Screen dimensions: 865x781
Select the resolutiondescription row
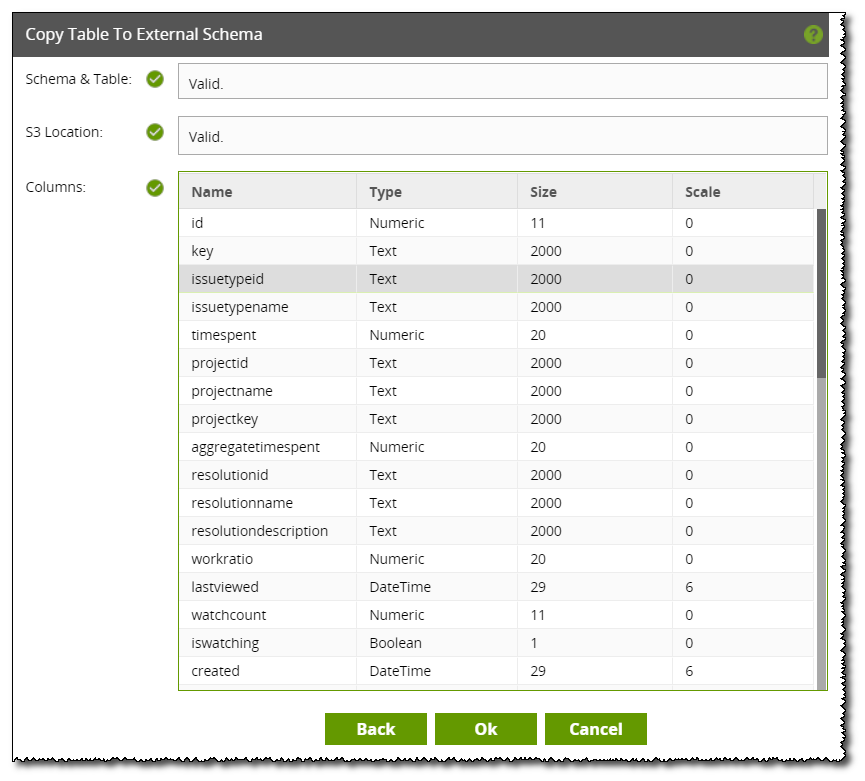(x=496, y=531)
